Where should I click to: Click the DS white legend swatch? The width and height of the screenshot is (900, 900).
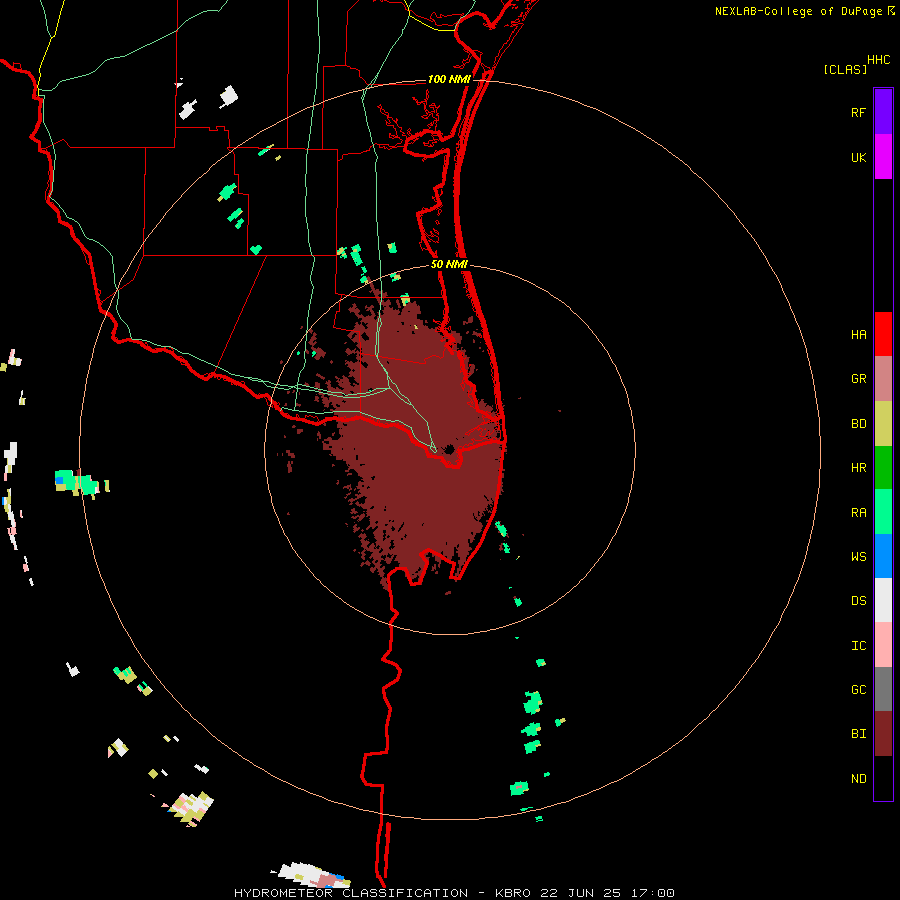[x=883, y=600]
